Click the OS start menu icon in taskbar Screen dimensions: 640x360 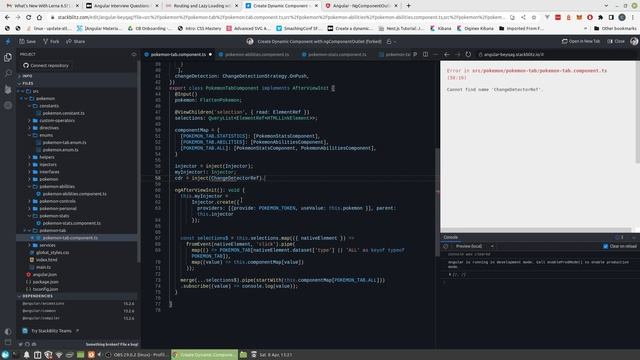(5, 355)
